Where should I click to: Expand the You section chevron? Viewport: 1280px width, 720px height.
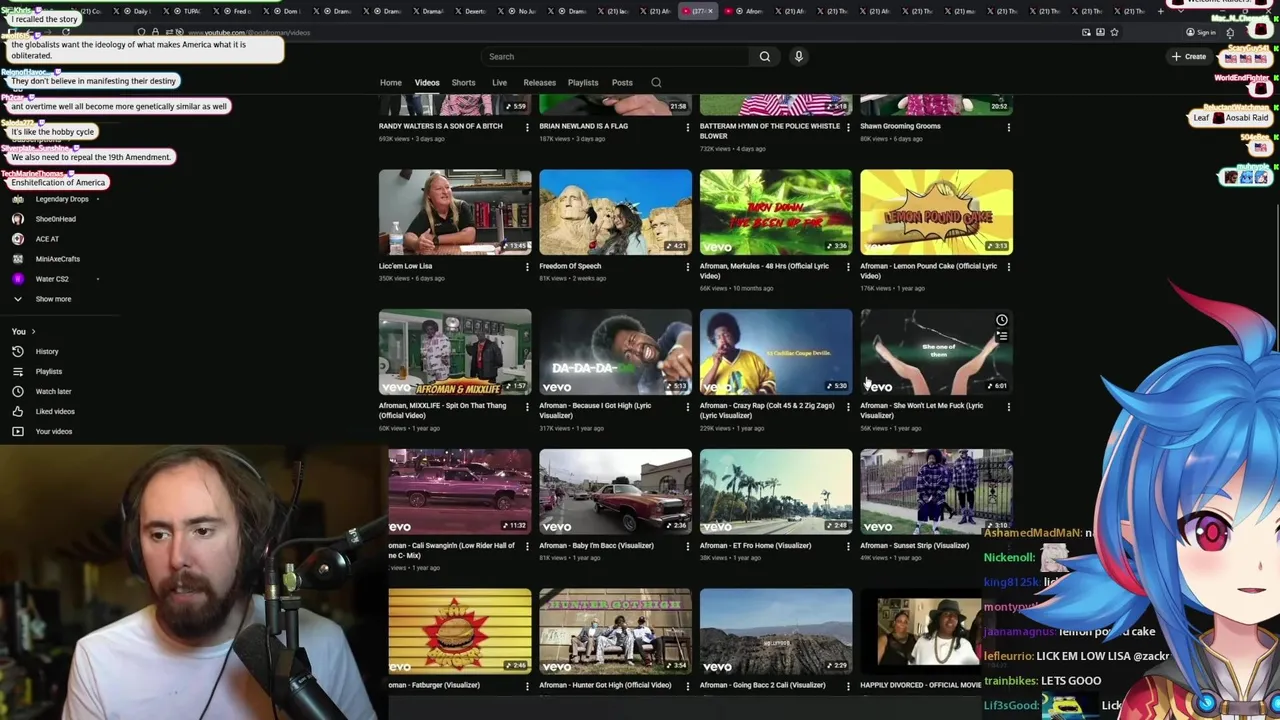[x=33, y=332]
